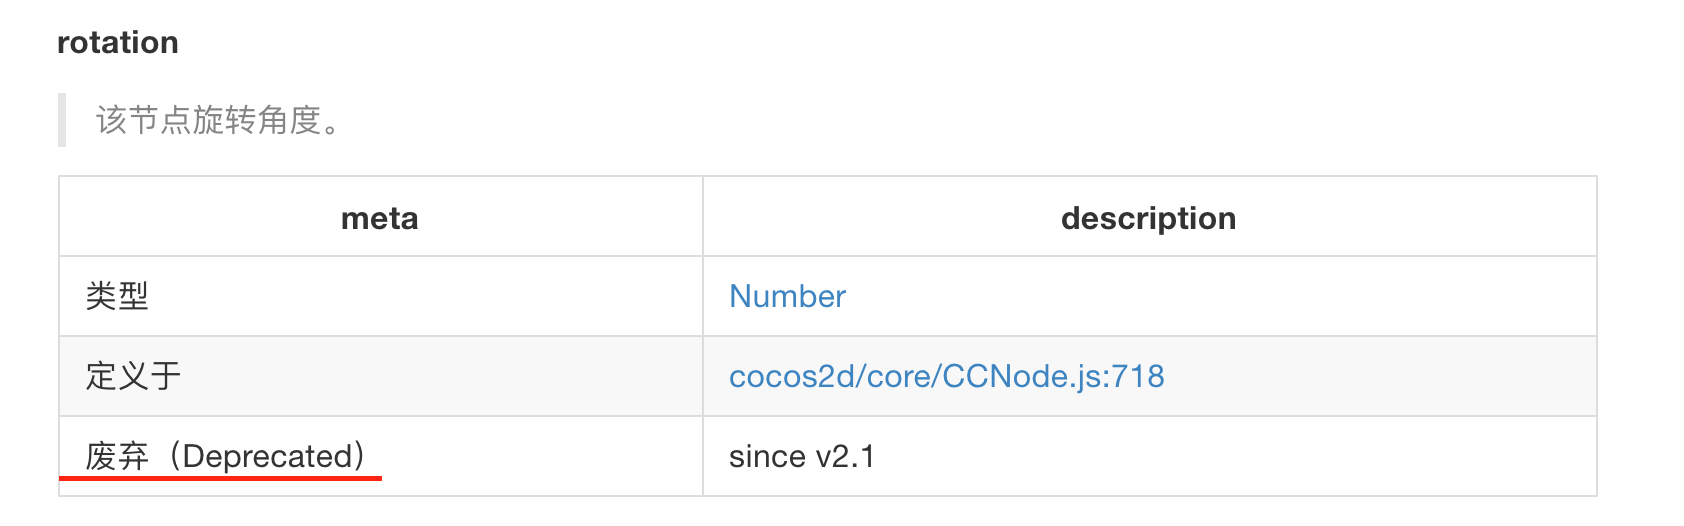Image resolution: width=1684 pixels, height=526 pixels.
Task: Click the rotation property heading
Action: click(x=118, y=43)
